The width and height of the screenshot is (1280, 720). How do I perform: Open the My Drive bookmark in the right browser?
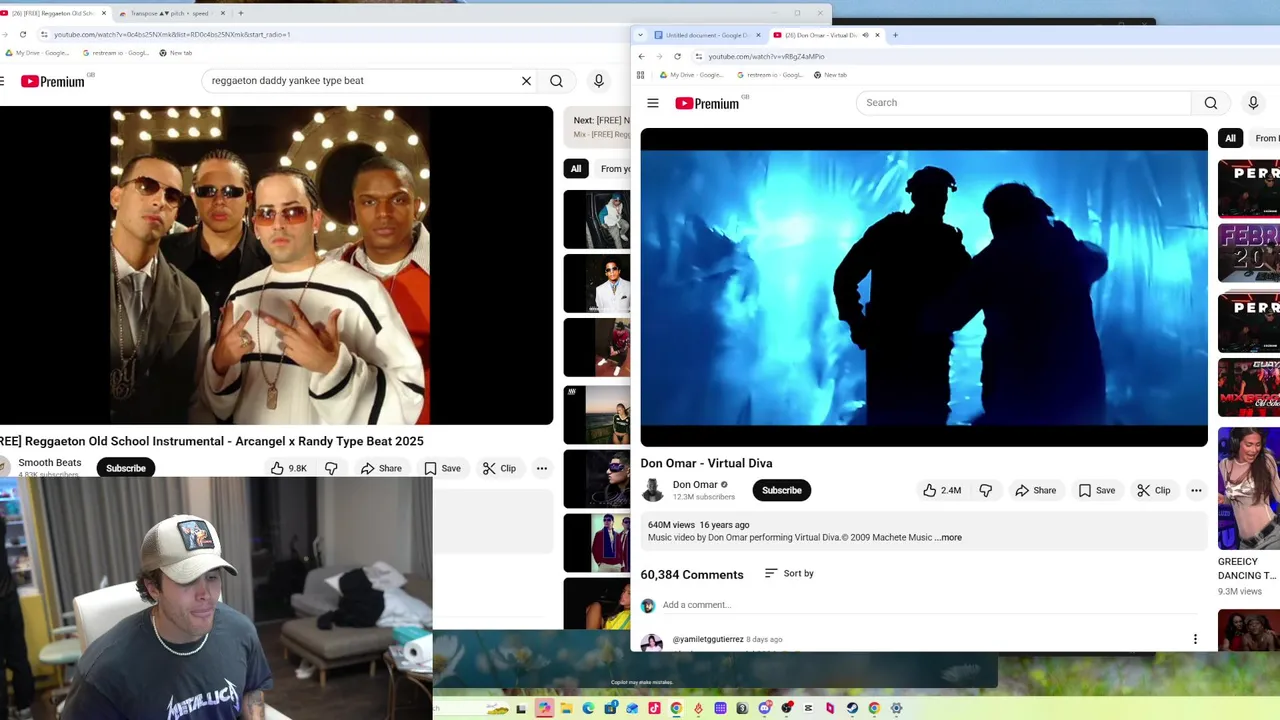pos(692,75)
